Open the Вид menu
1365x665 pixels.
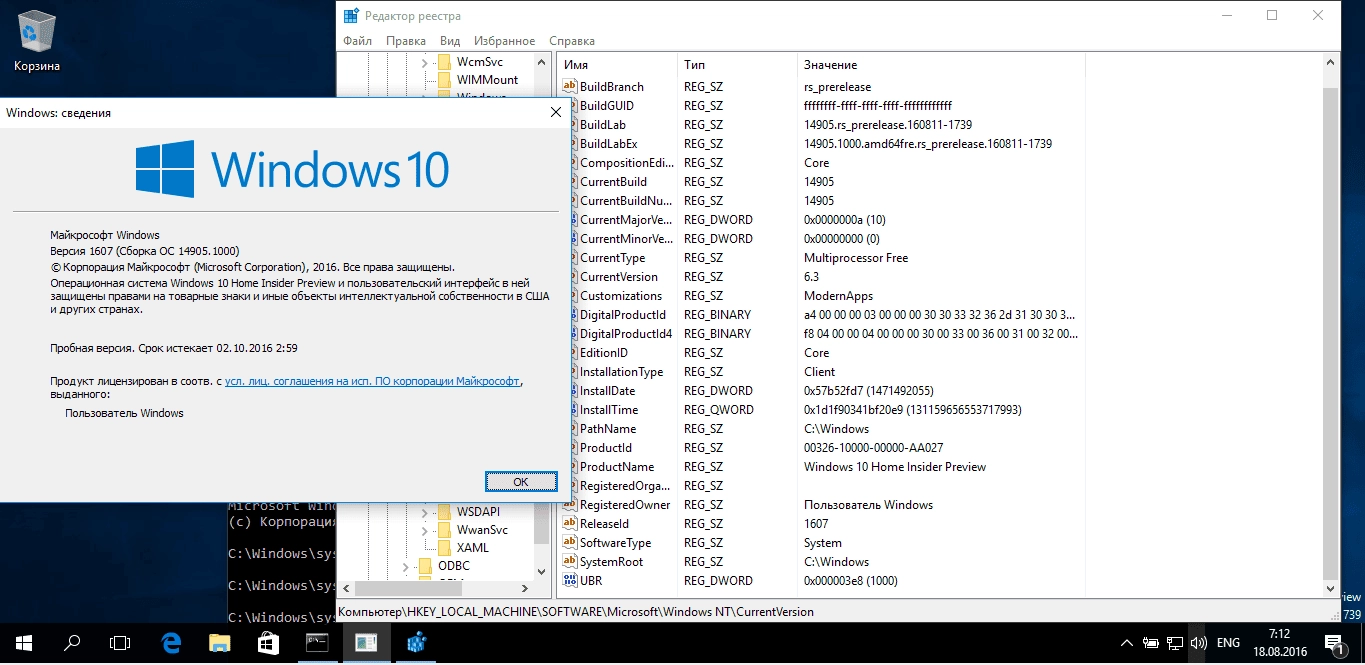click(450, 41)
